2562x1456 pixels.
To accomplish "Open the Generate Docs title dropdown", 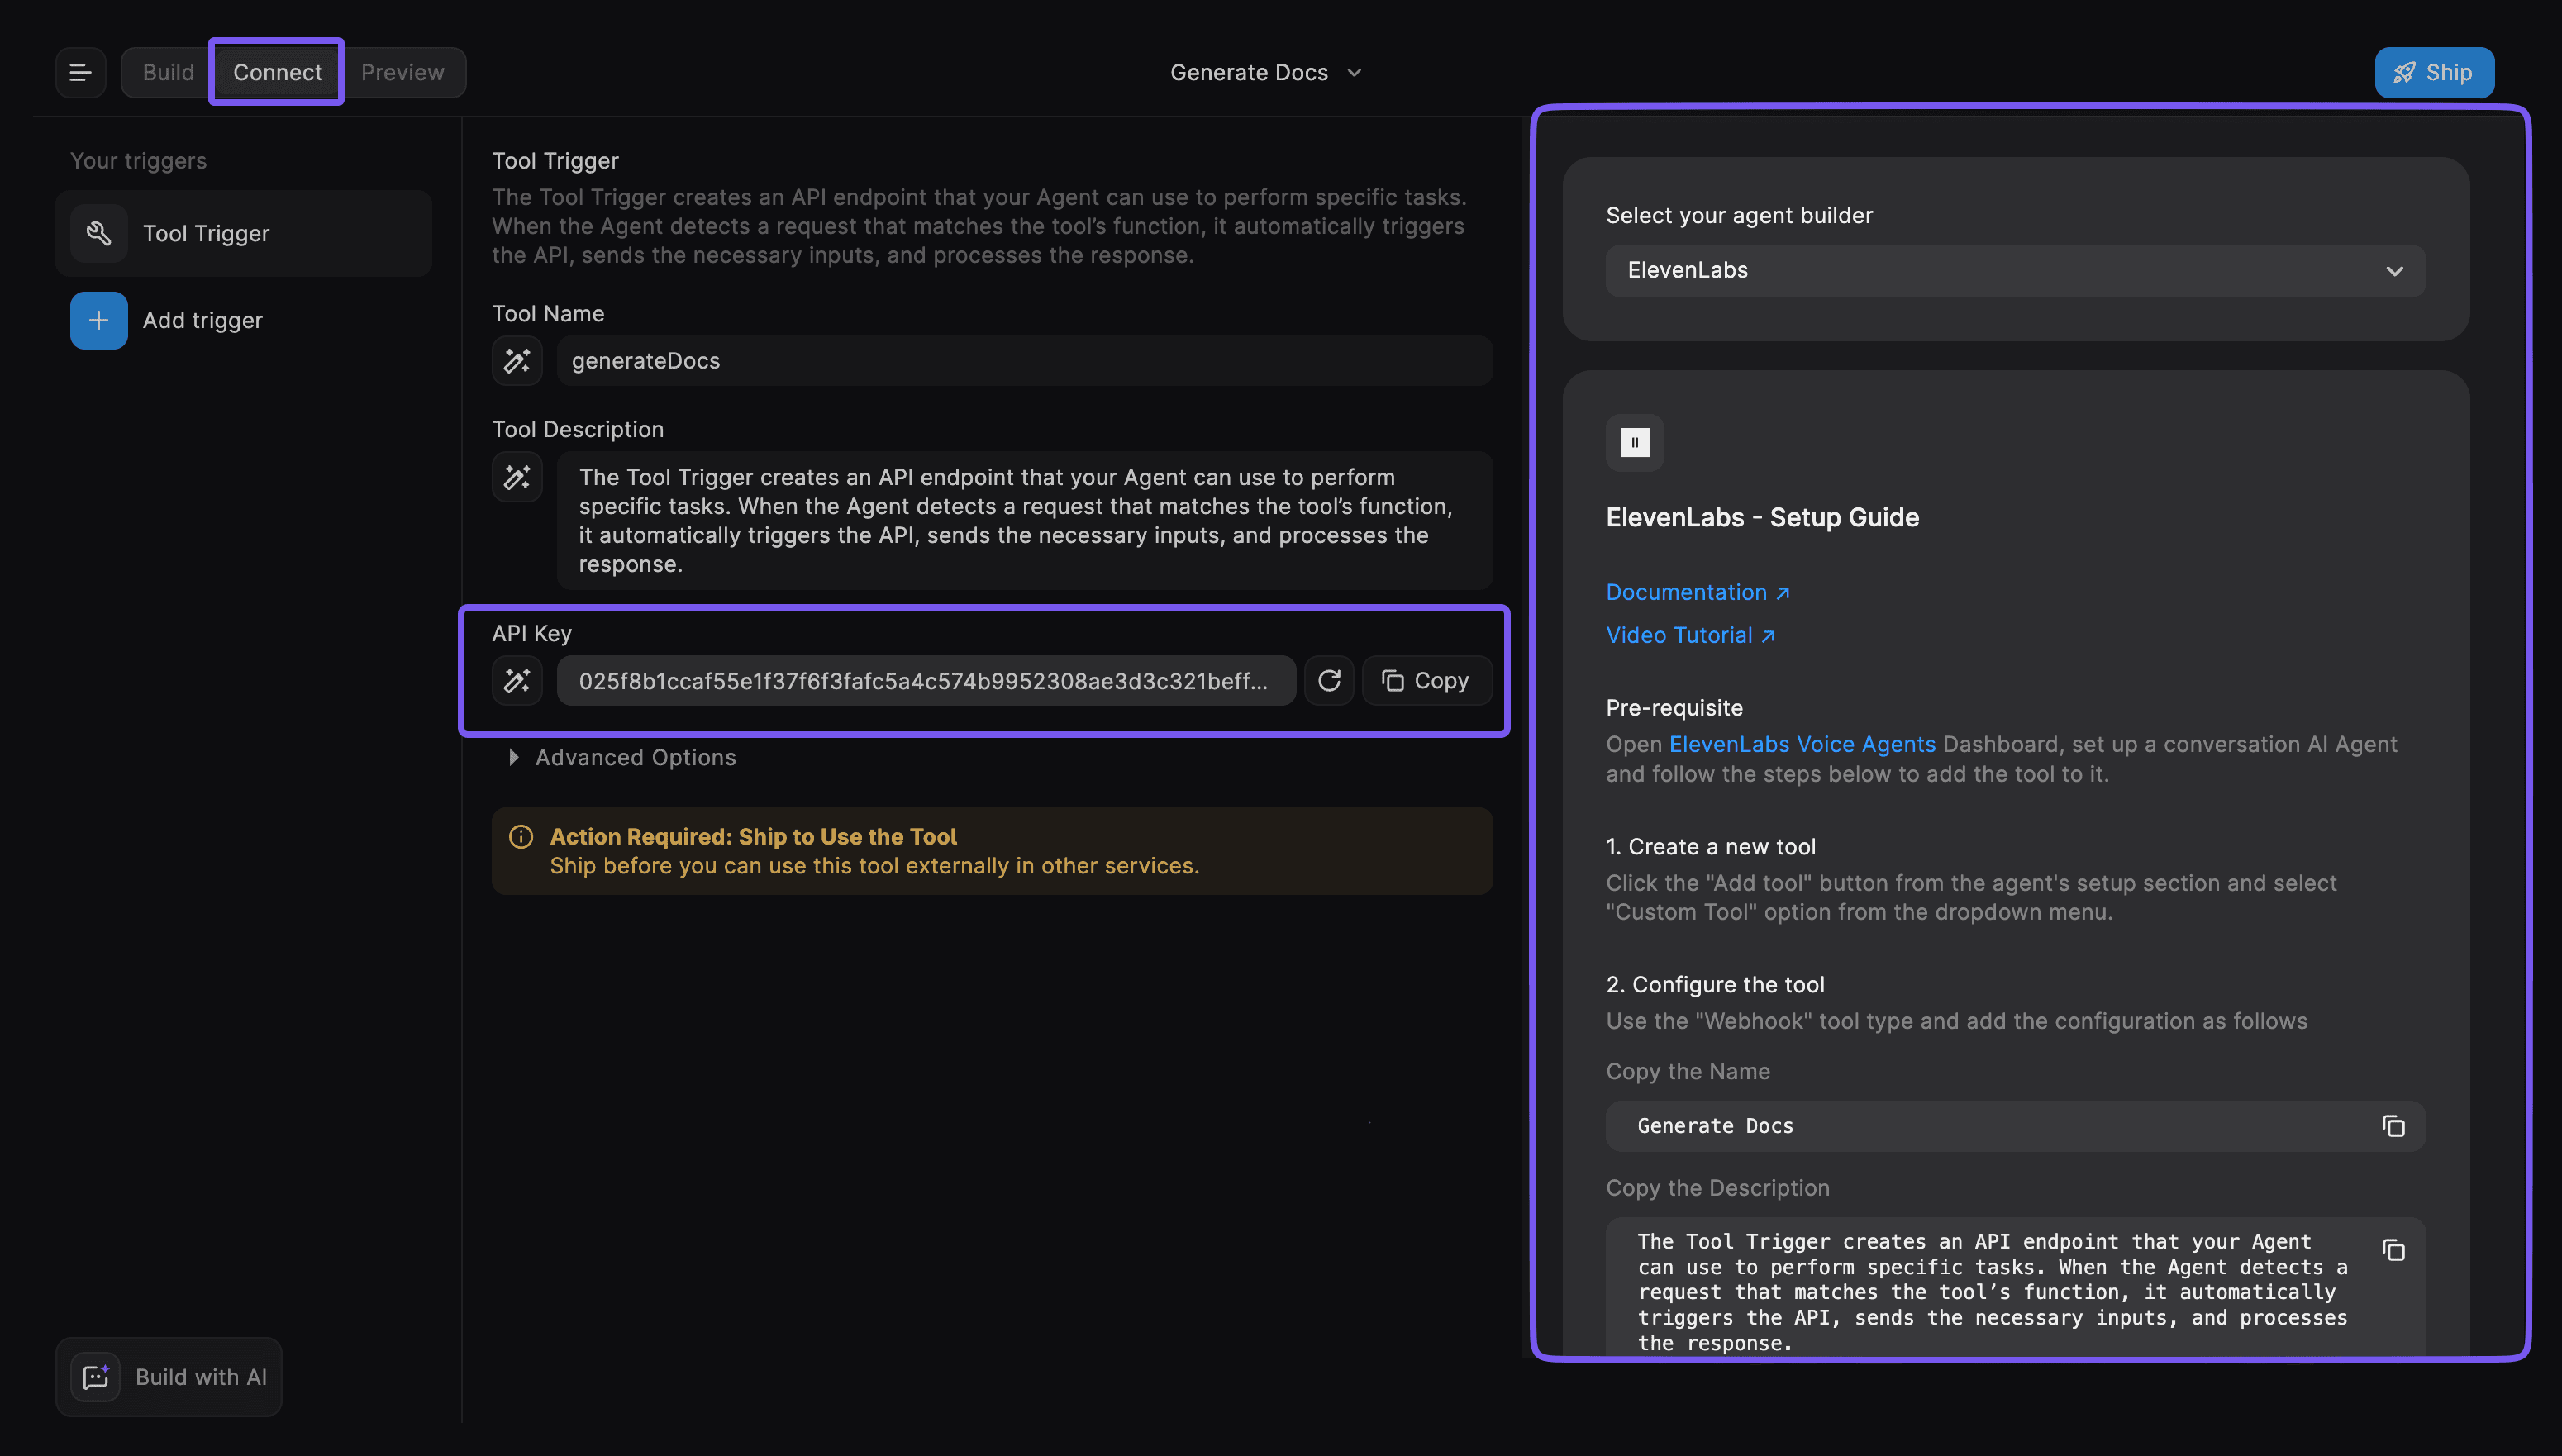I will pos(1266,72).
